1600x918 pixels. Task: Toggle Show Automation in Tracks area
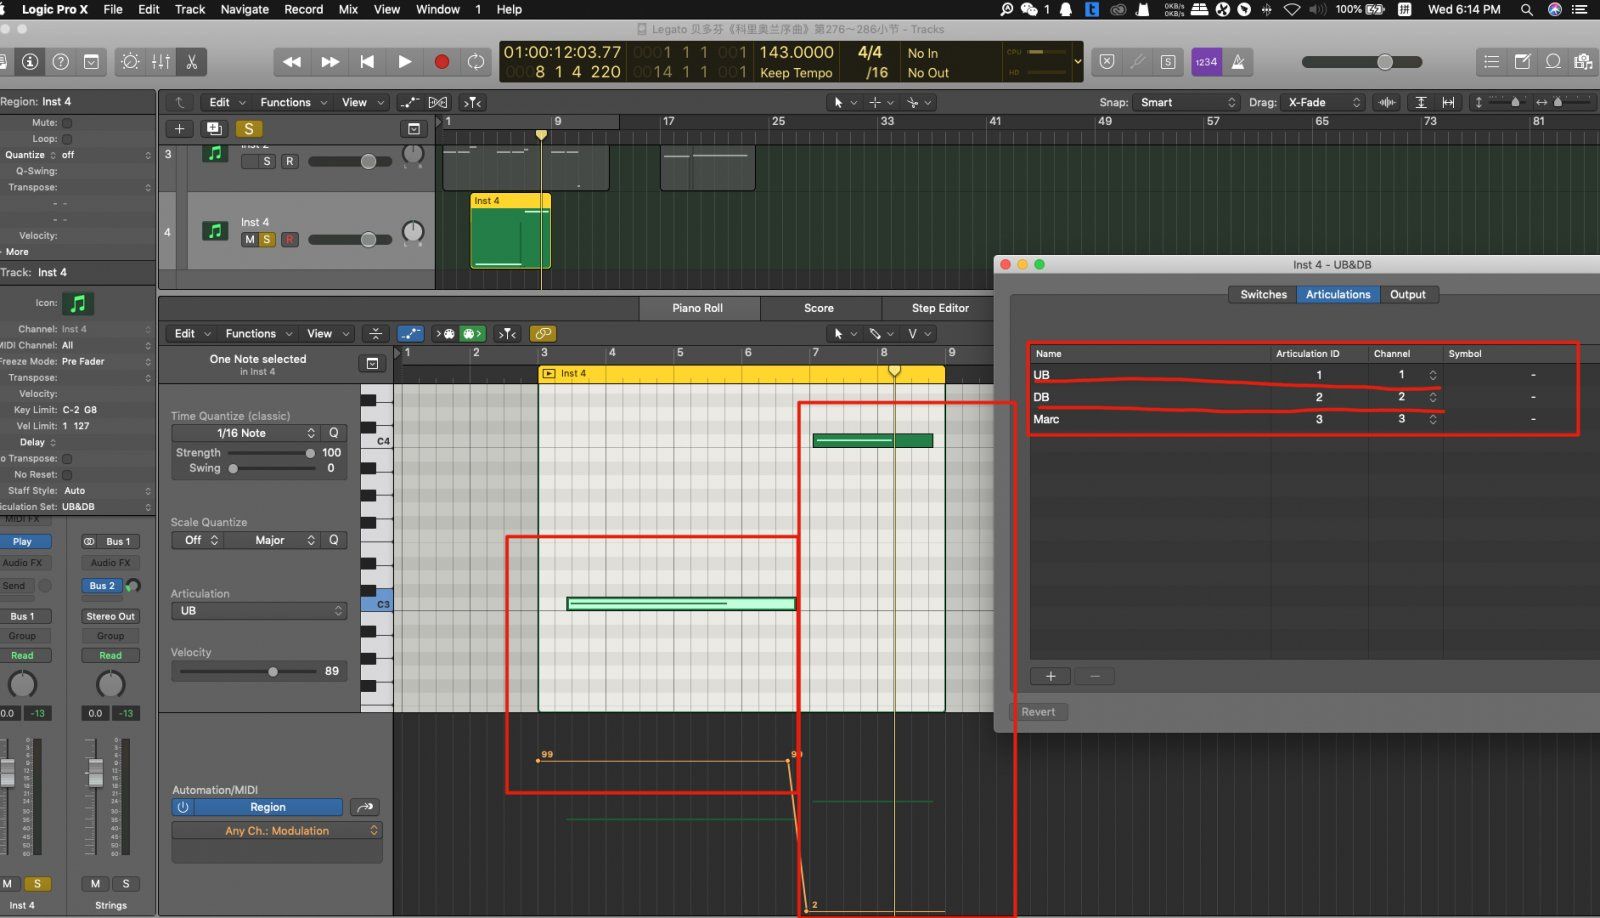coord(409,102)
